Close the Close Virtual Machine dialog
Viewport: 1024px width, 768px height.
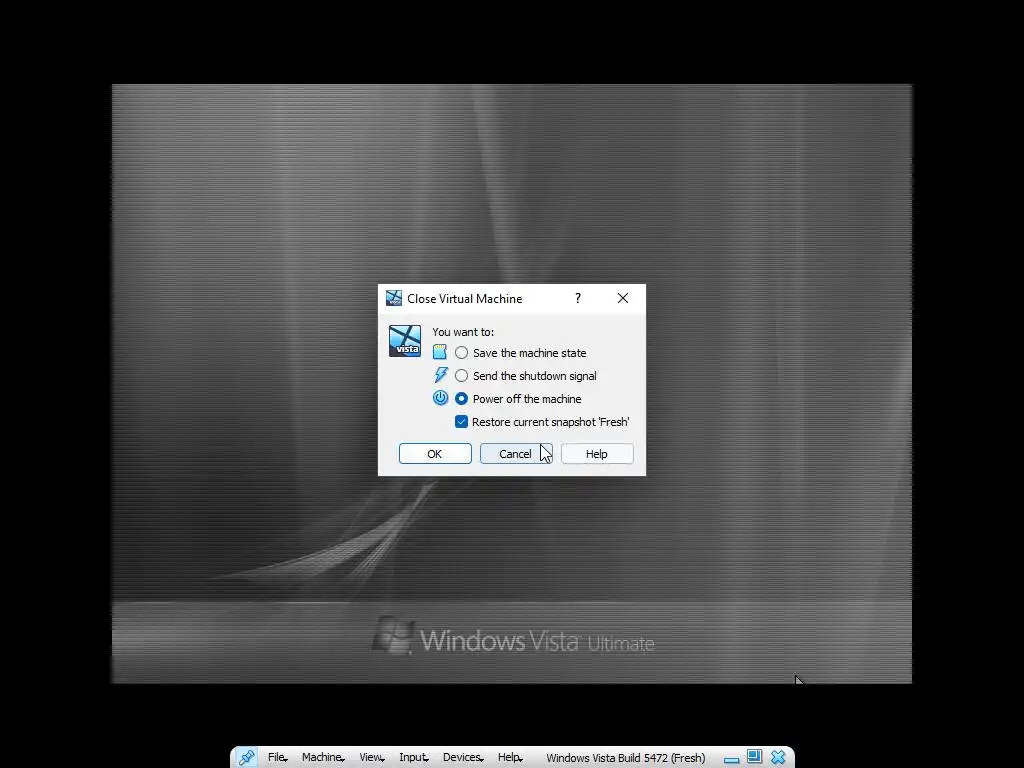click(x=623, y=298)
